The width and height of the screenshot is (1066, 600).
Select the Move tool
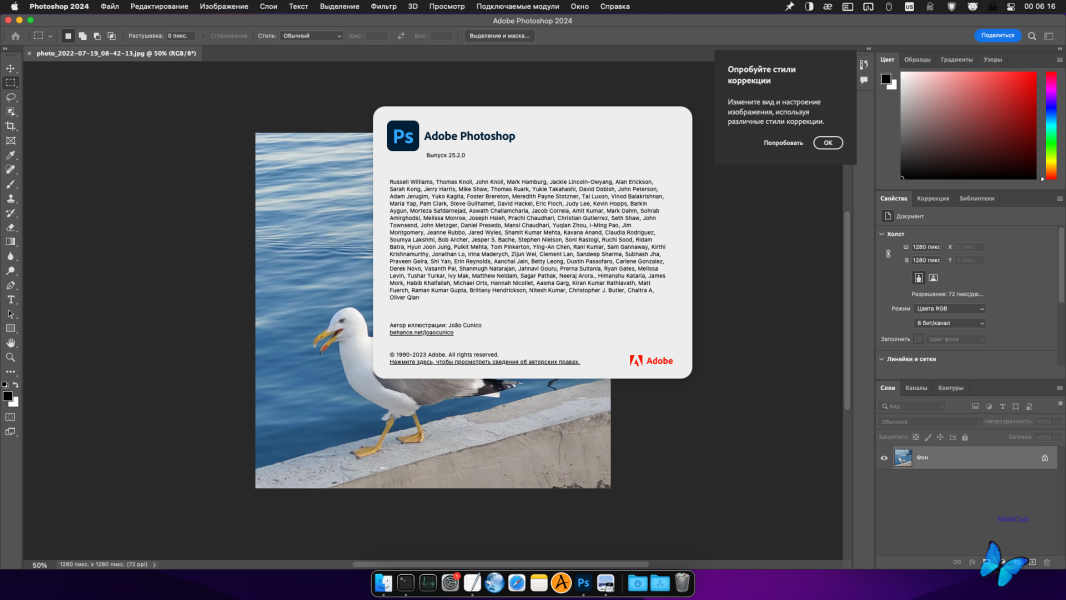(11, 69)
